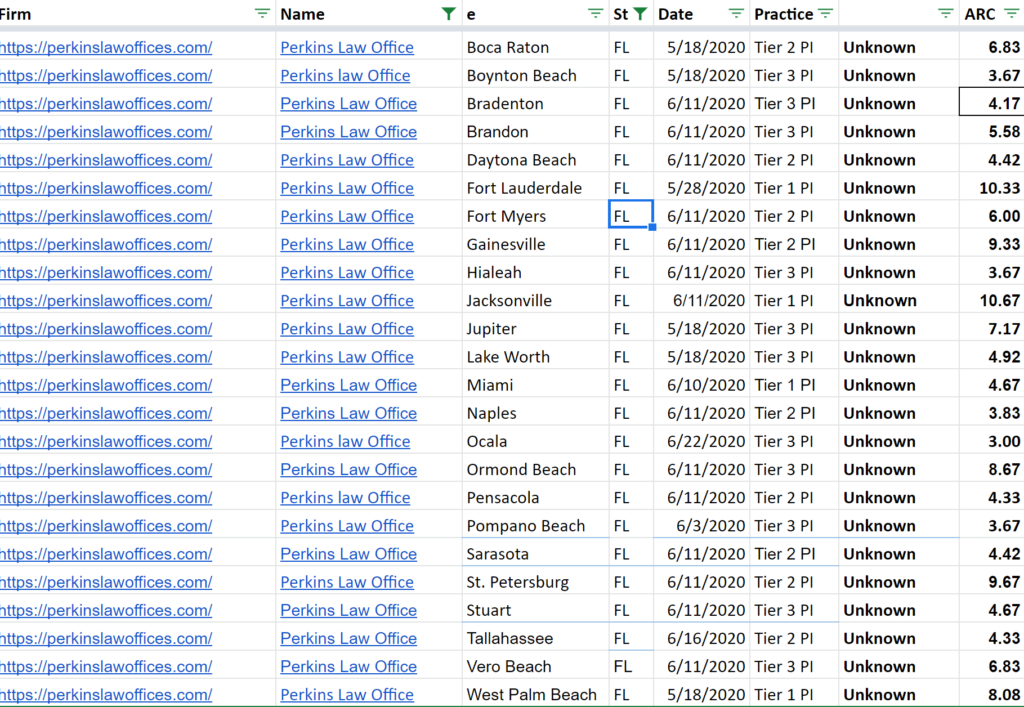Select the 'Pompano Beach' cell
1024x707 pixels.
(536, 526)
